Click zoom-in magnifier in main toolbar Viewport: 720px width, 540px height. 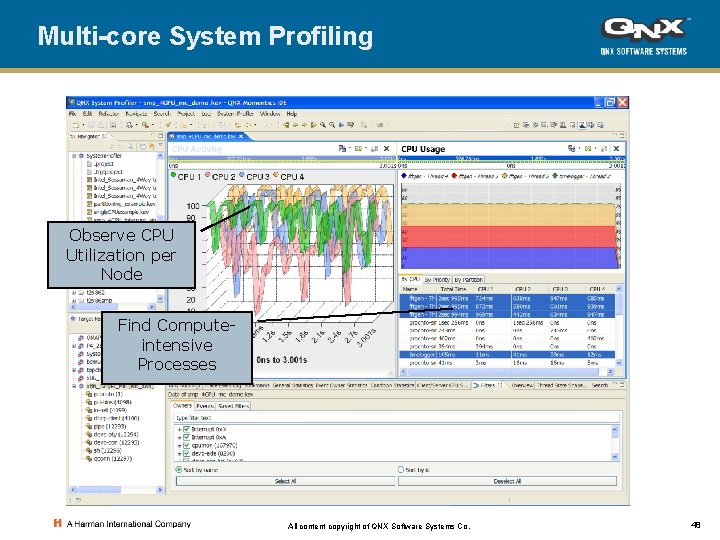323,124
